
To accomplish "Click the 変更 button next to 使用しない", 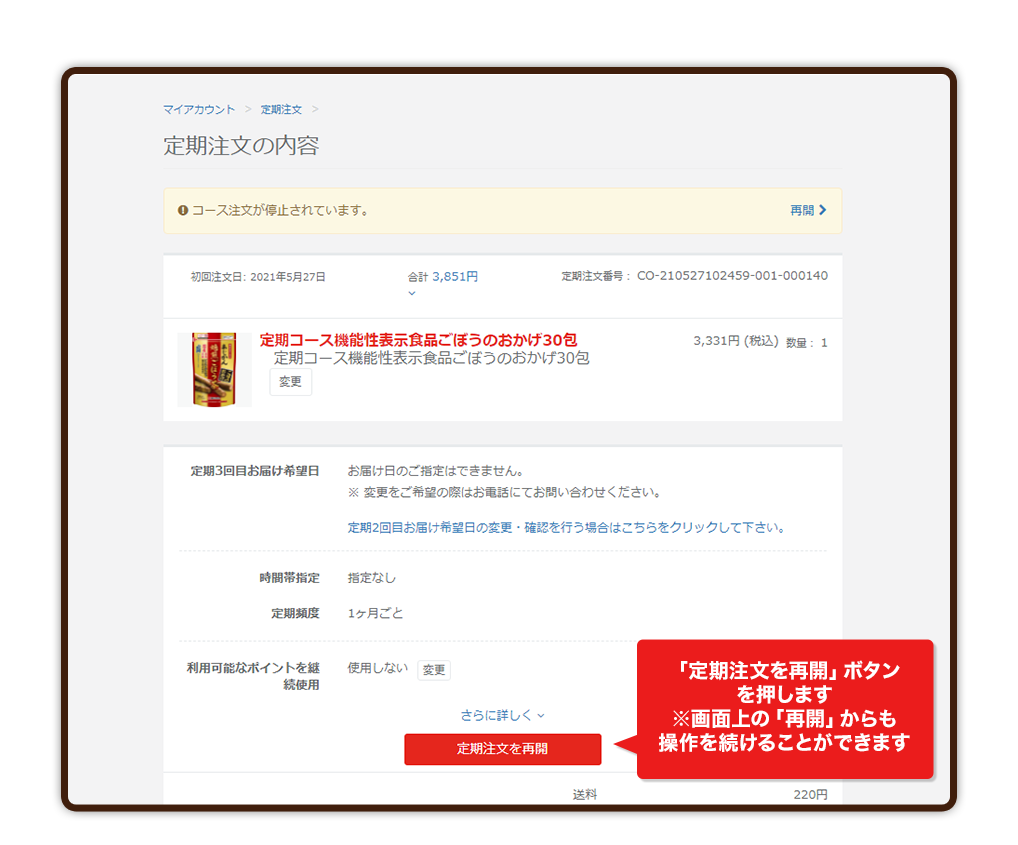I will pos(434,670).
